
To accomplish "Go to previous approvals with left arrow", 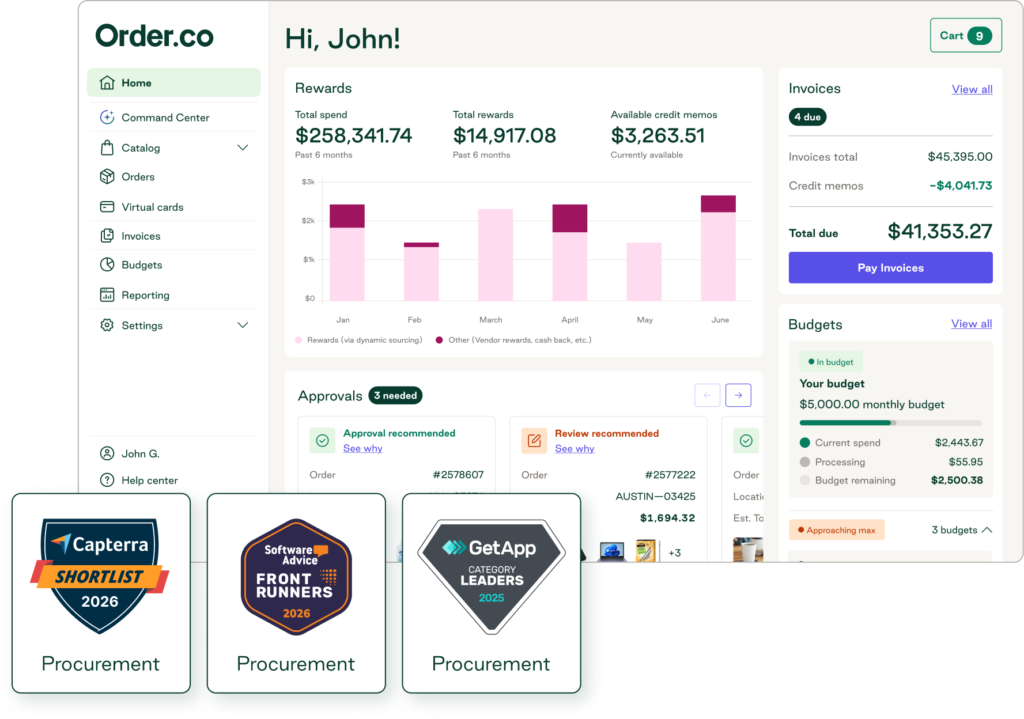I will coord(707,395).
